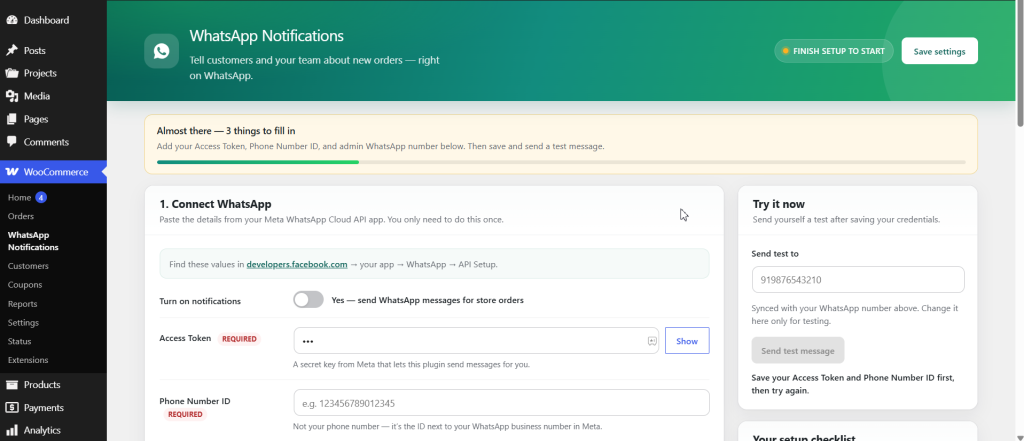The image size is (1024, 441).
Task: Show the Access Token value
Action: tap(687, 340)
